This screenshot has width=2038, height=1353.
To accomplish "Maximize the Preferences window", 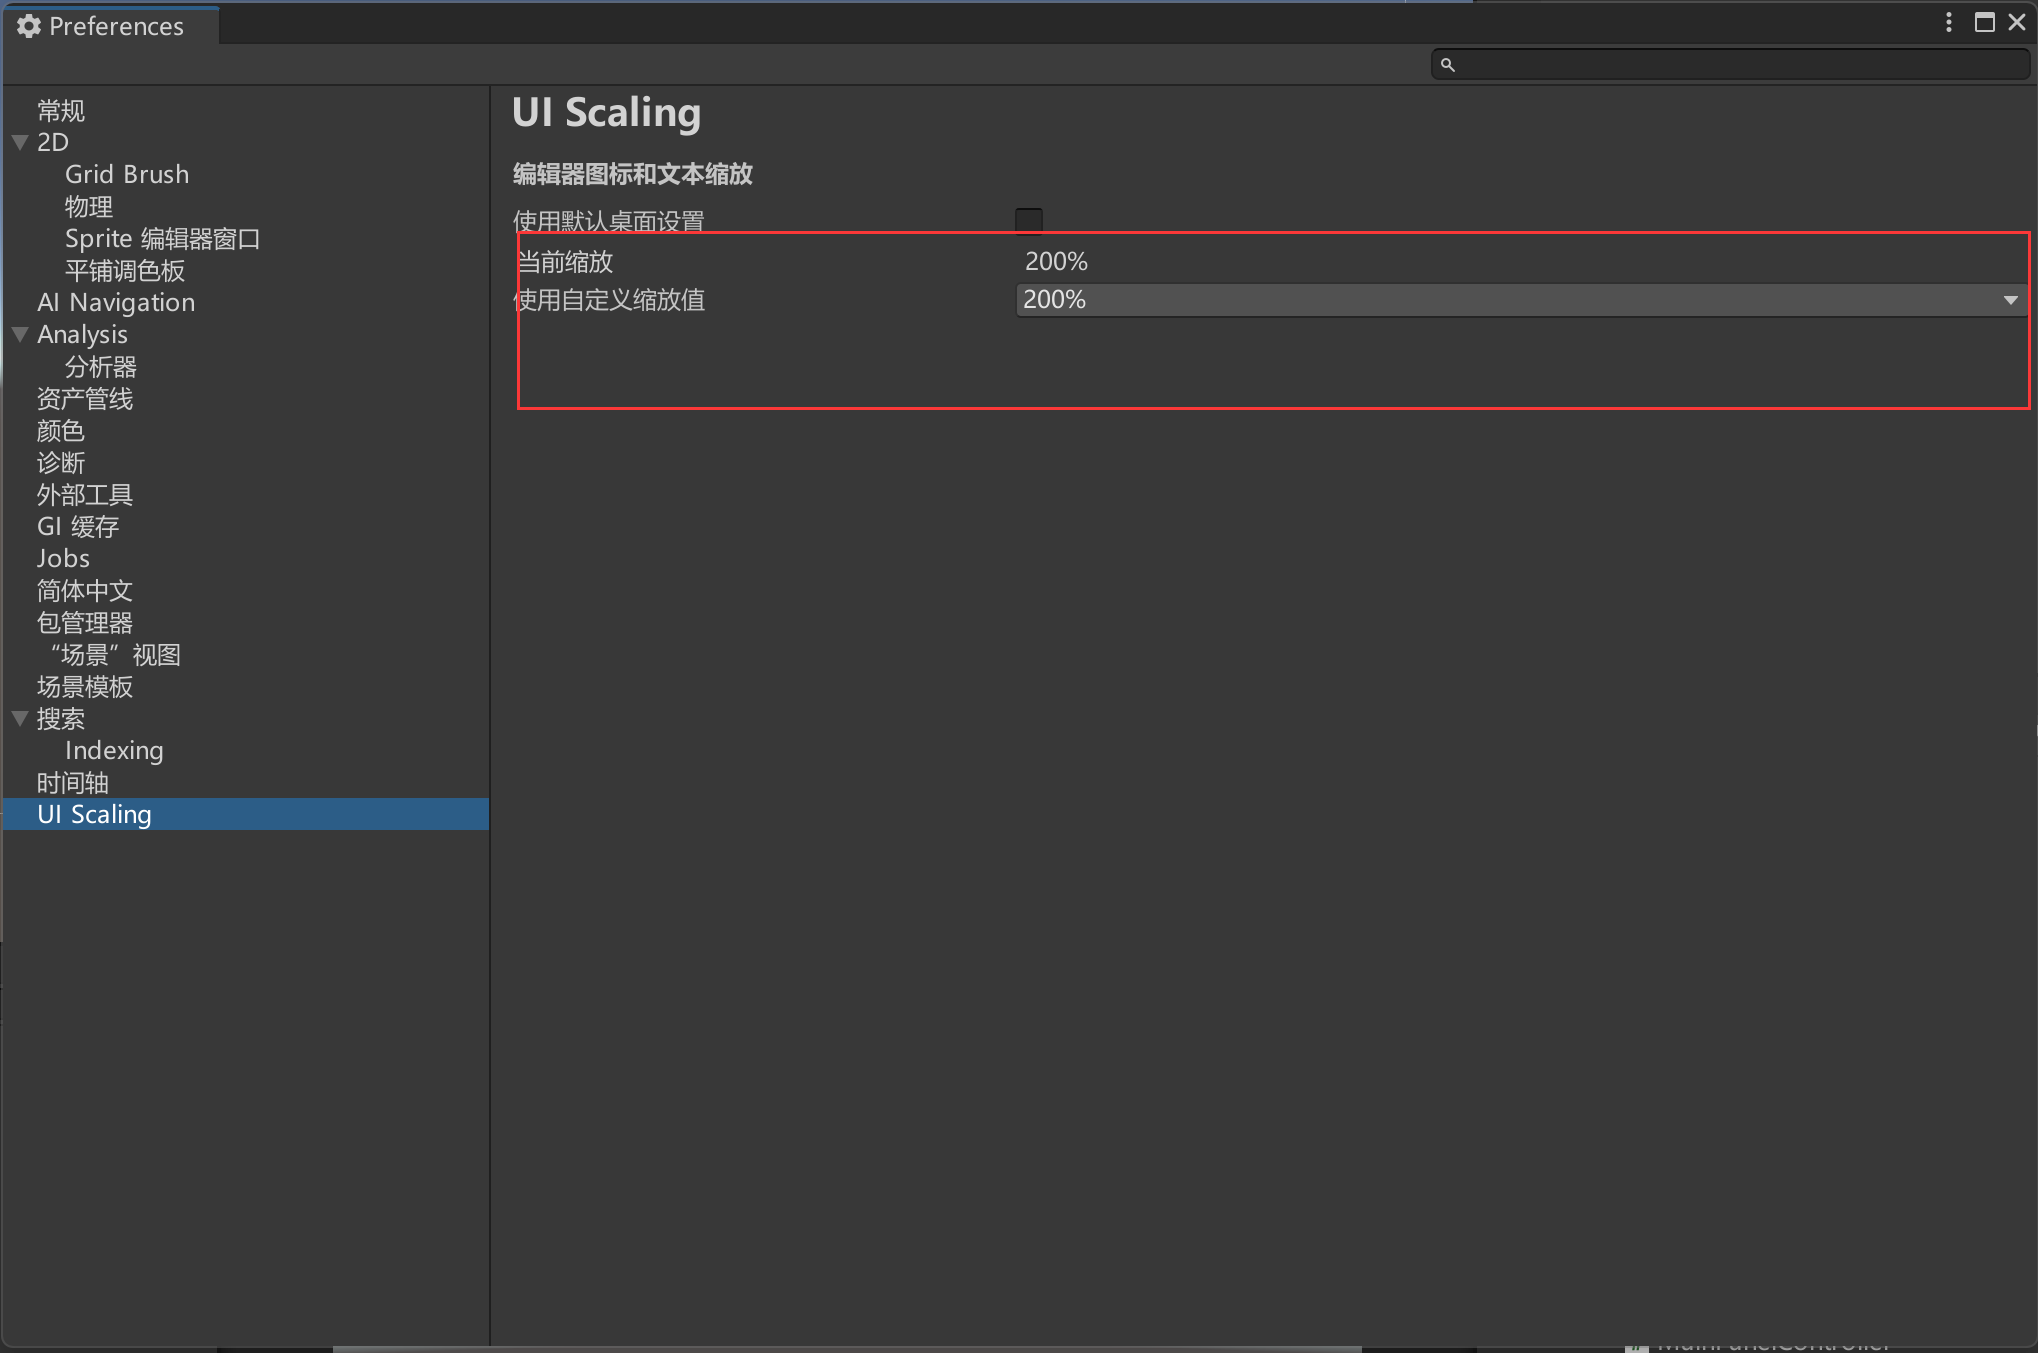I will [x=1984, y=22].
